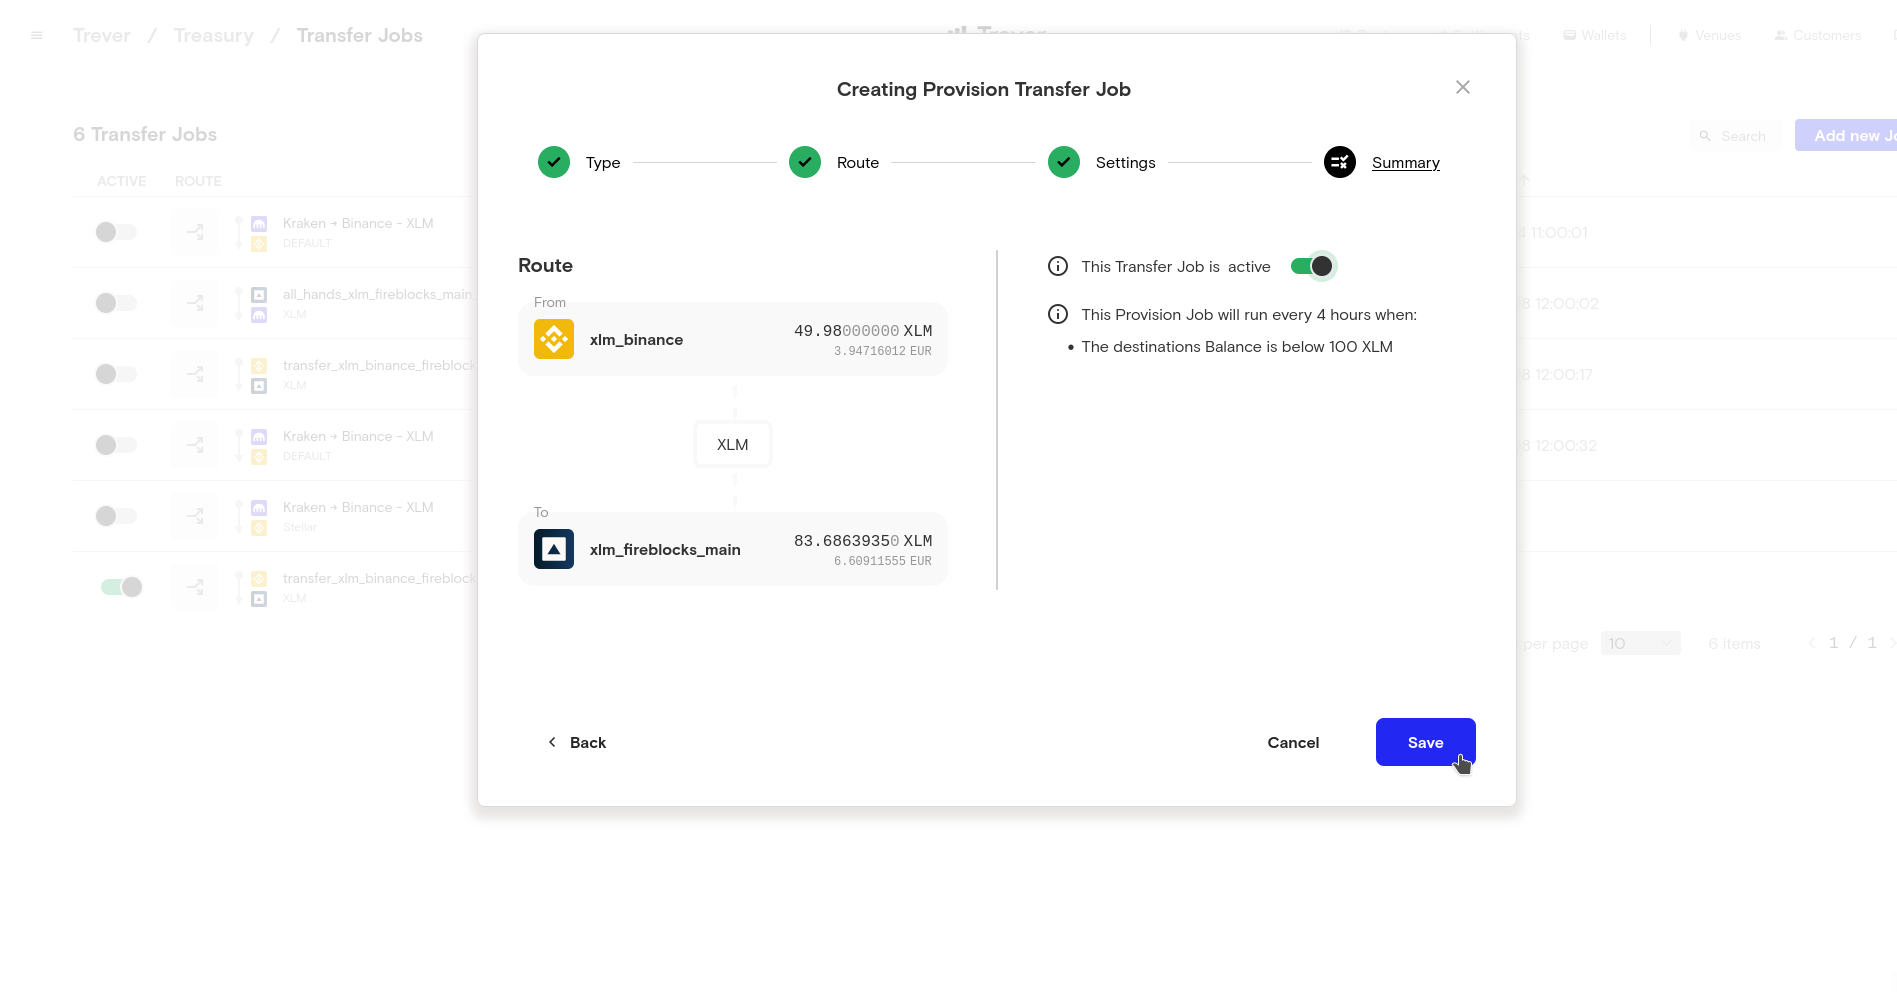Disable the Transfer Job active toggle
1897x996 pixels.
(1312, 266)
